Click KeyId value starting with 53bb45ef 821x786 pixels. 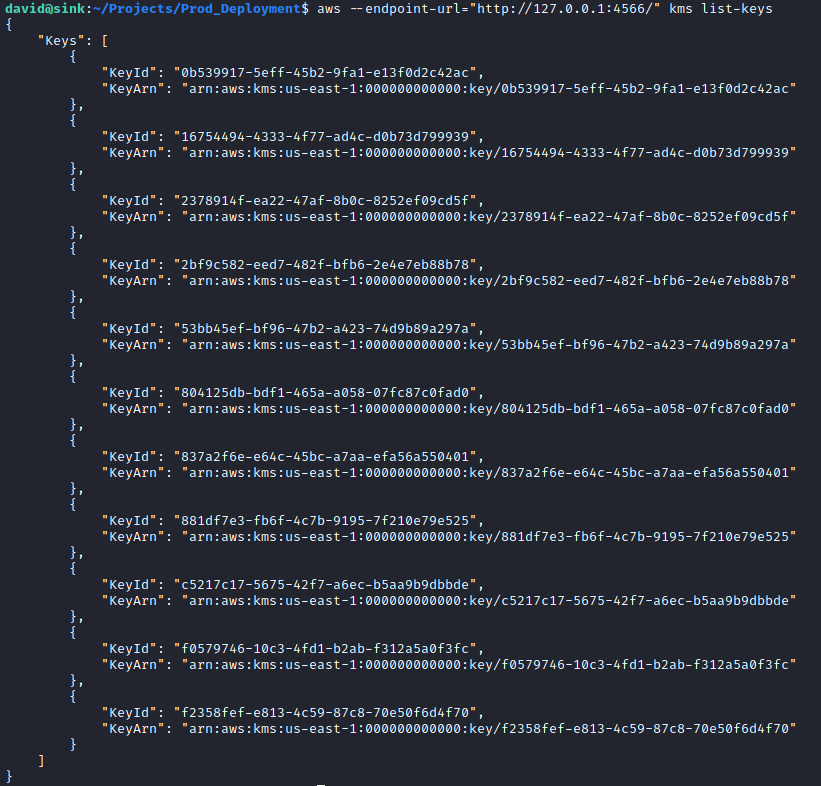[329, 329]
